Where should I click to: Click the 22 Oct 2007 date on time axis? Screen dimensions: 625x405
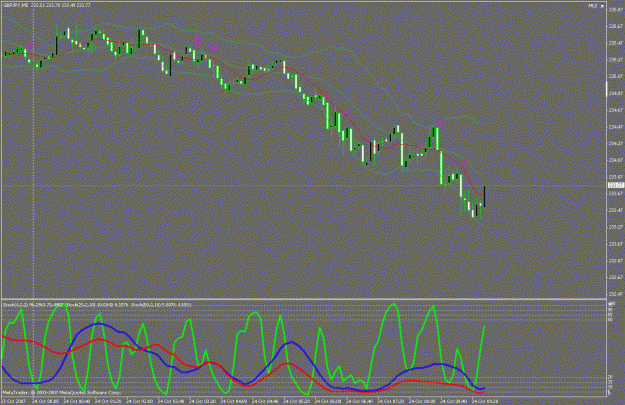click(x=14, y=401)
